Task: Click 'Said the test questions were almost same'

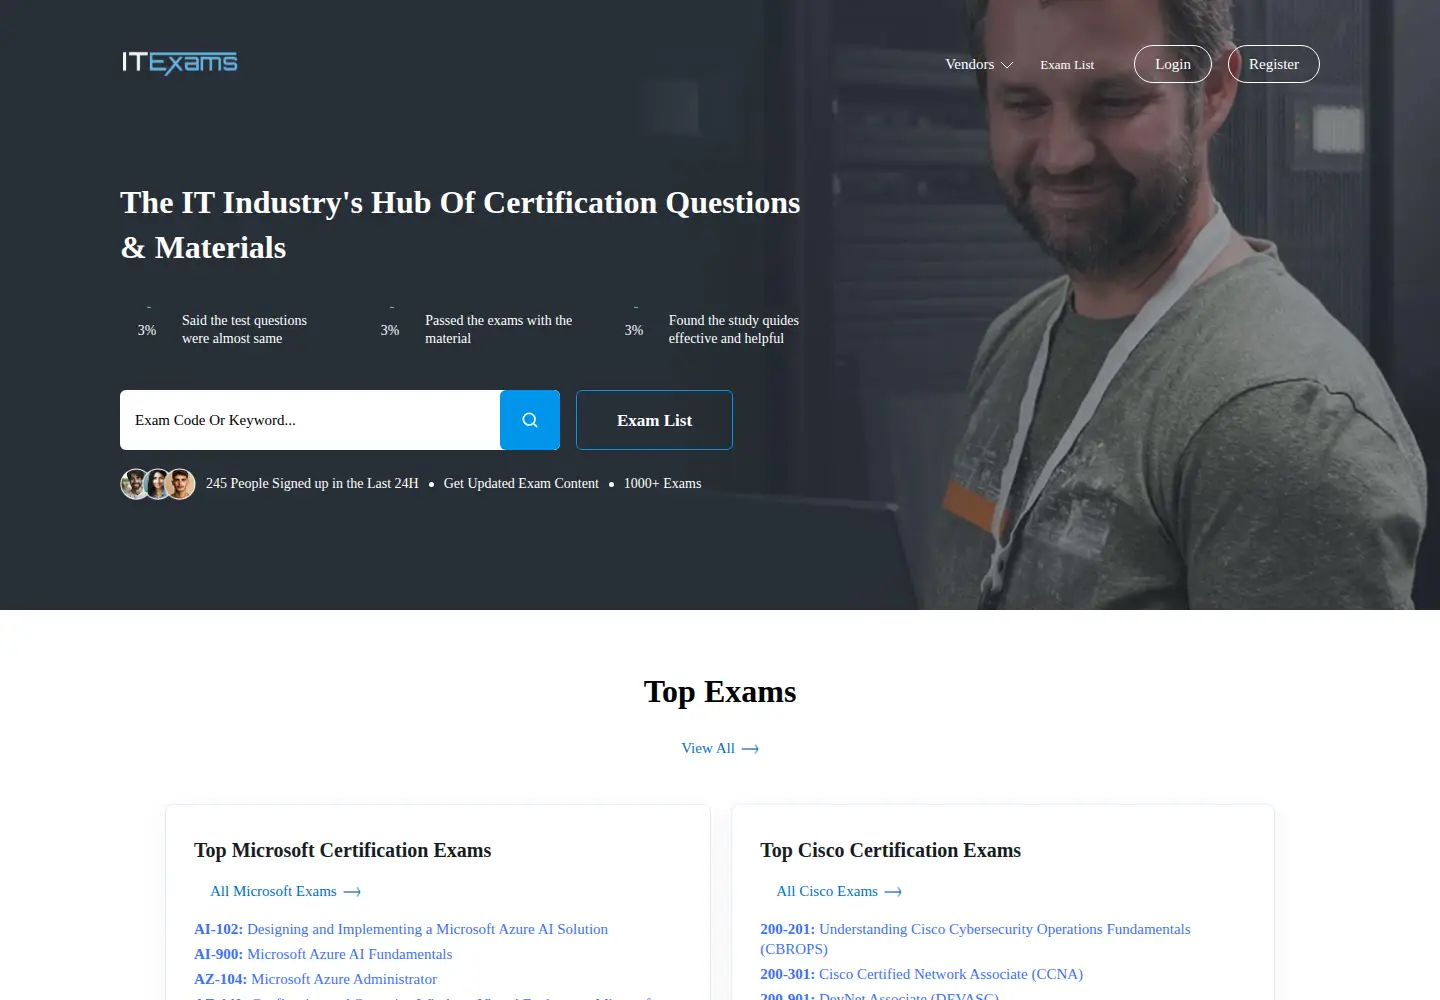Action: [244, 329]
